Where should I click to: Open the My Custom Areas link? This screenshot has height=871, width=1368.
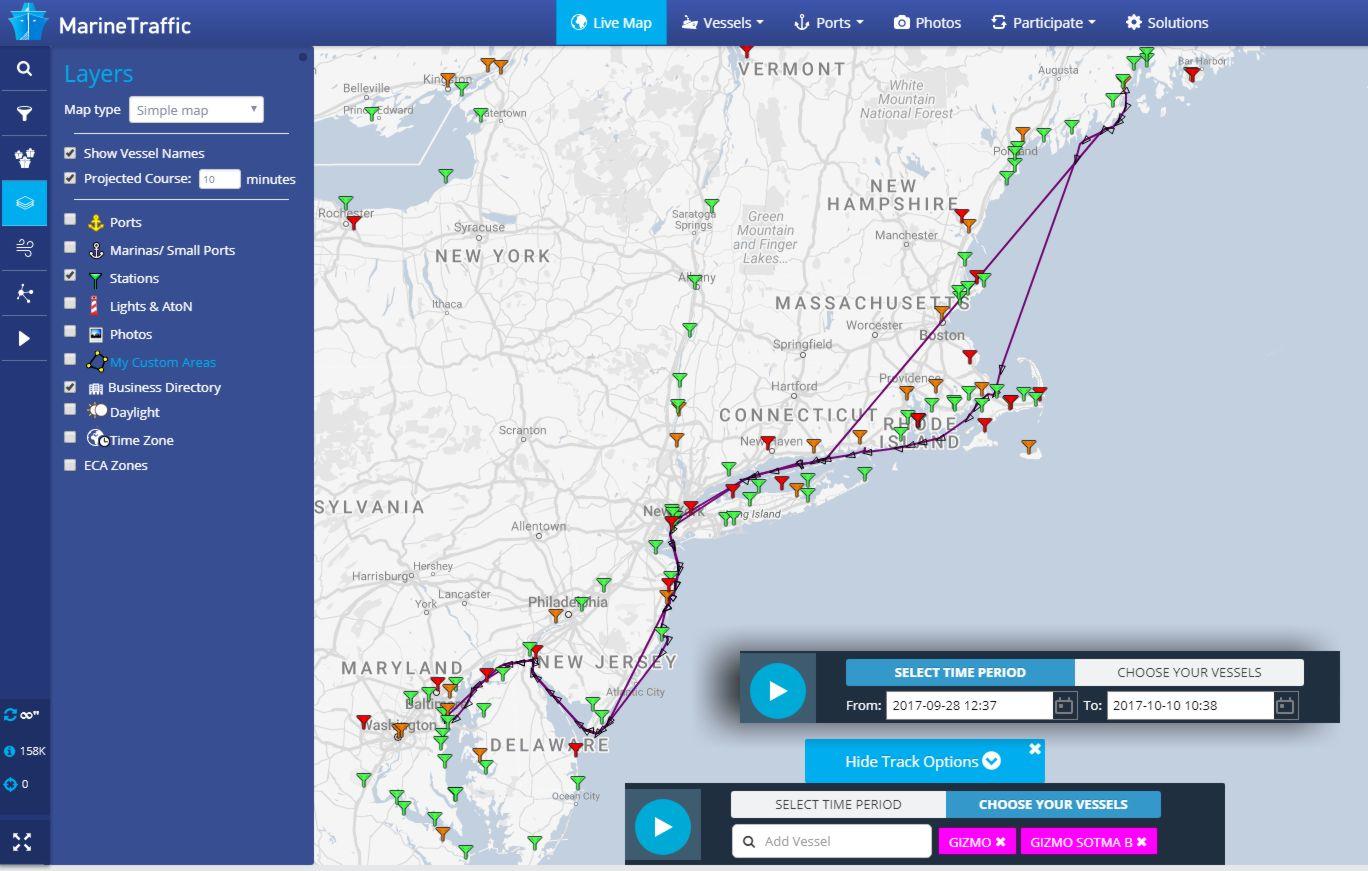pyautogui.click(x=163, y=362)
